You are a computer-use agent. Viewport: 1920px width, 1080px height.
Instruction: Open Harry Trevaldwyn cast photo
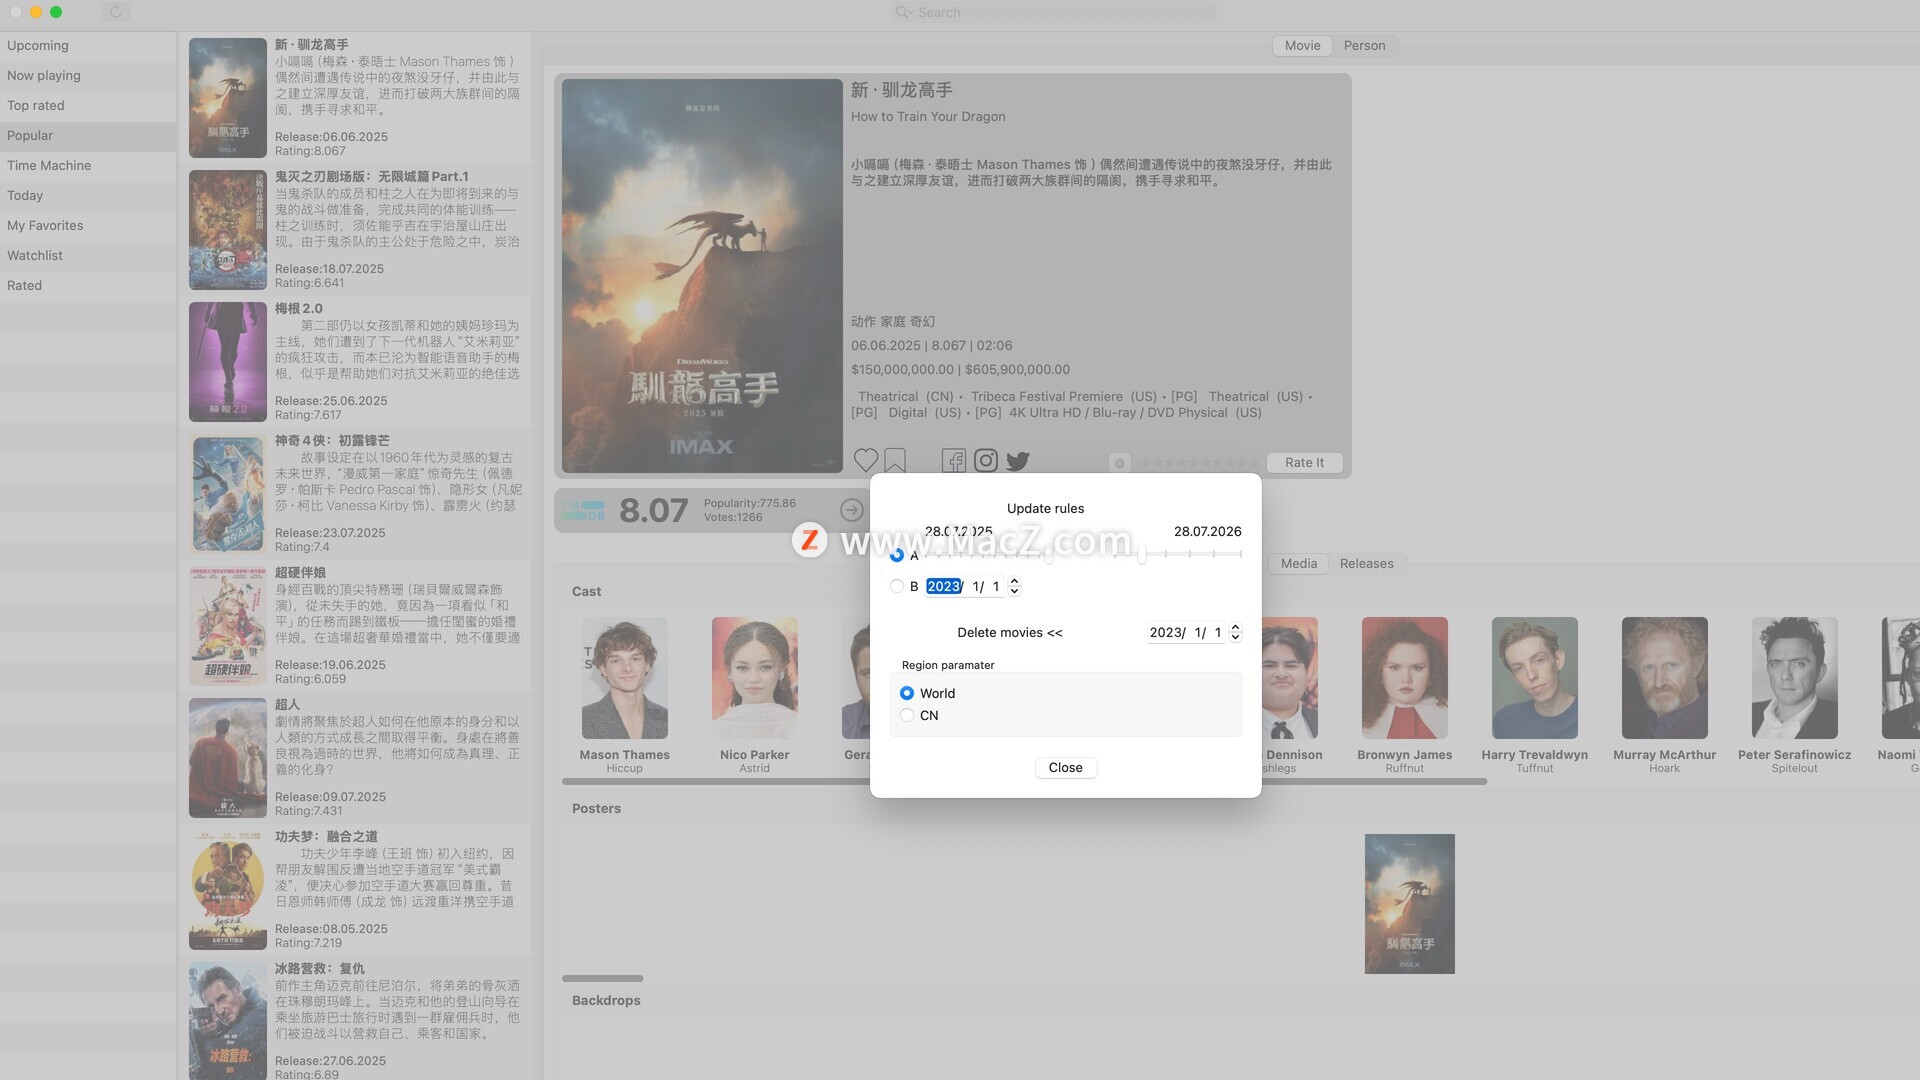pos(1535,678)
